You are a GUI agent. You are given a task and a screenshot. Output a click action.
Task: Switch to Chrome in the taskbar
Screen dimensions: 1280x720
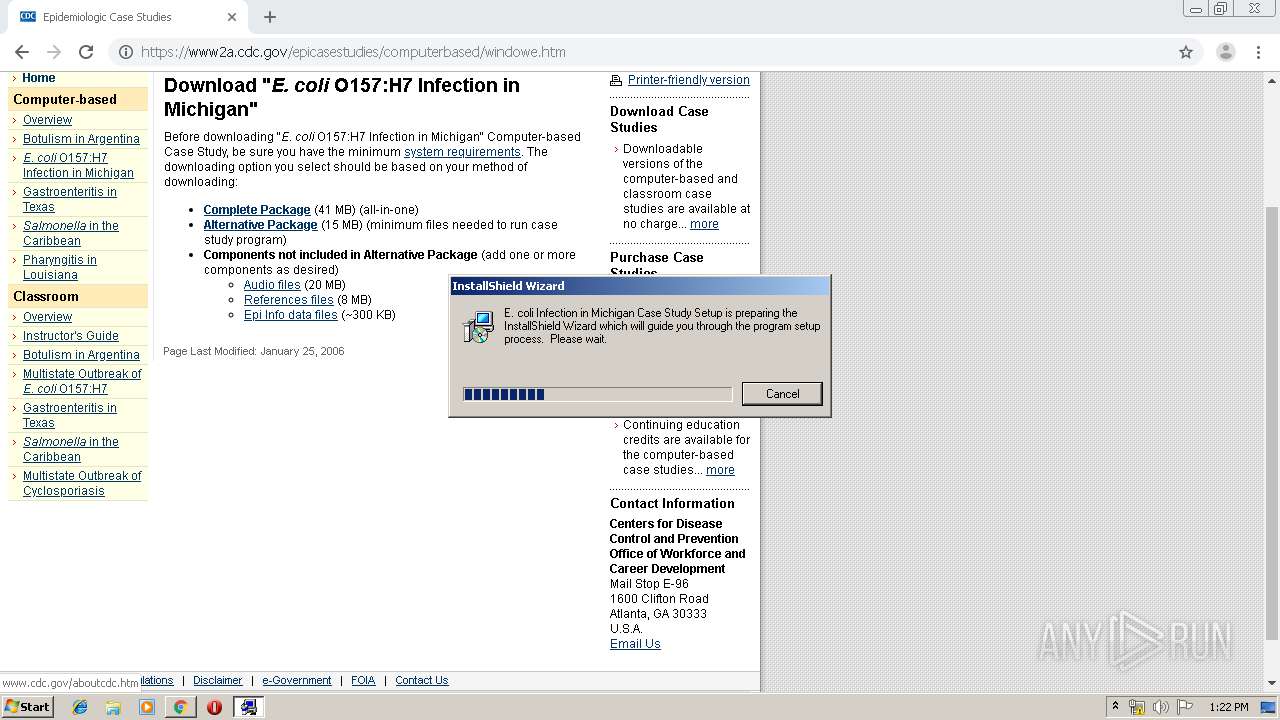[x=180, y=707]
